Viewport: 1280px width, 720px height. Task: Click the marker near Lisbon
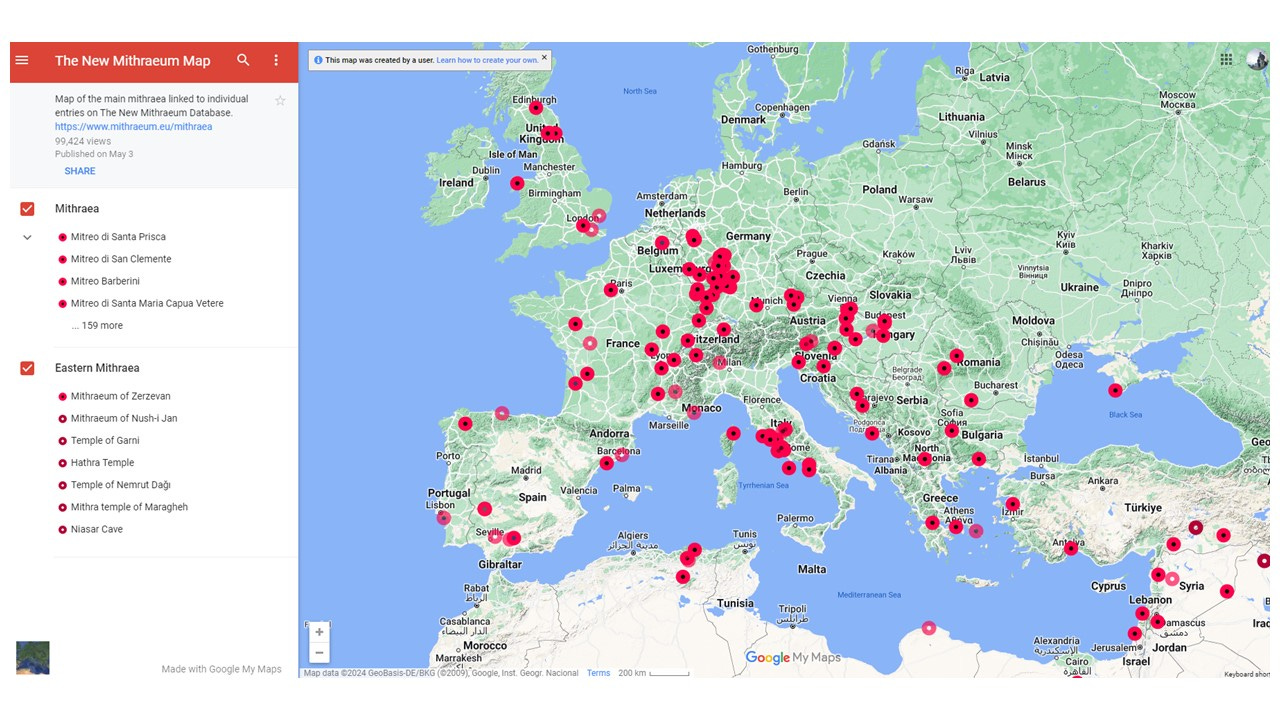[x=444, y=518]
